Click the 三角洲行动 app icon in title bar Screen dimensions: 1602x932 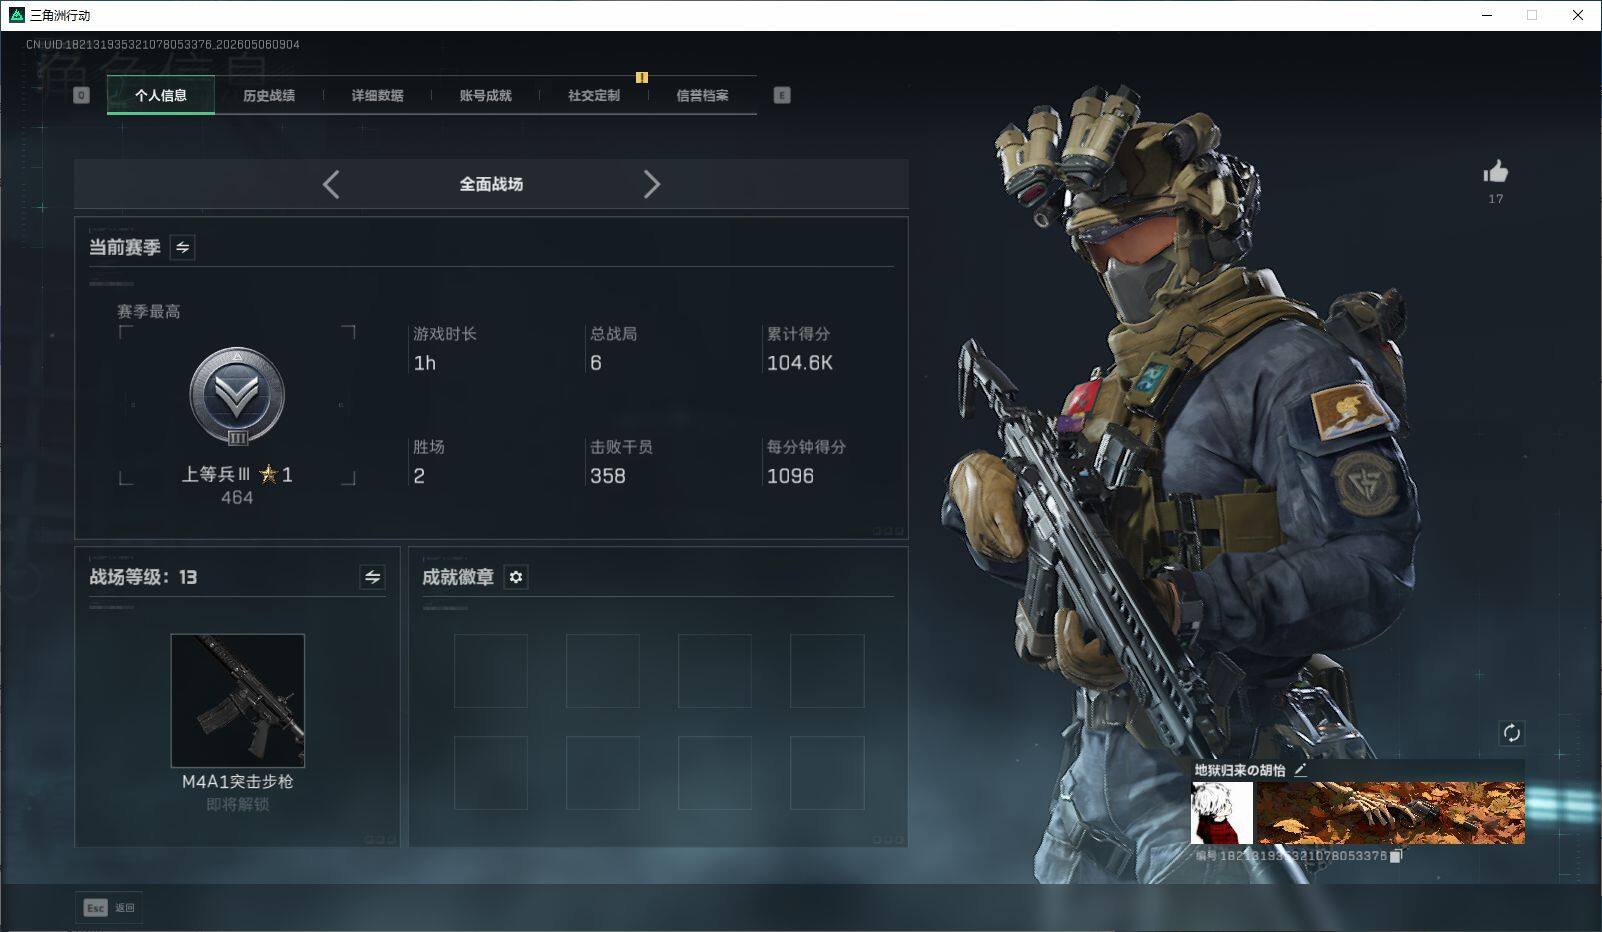tap(16, 15)
